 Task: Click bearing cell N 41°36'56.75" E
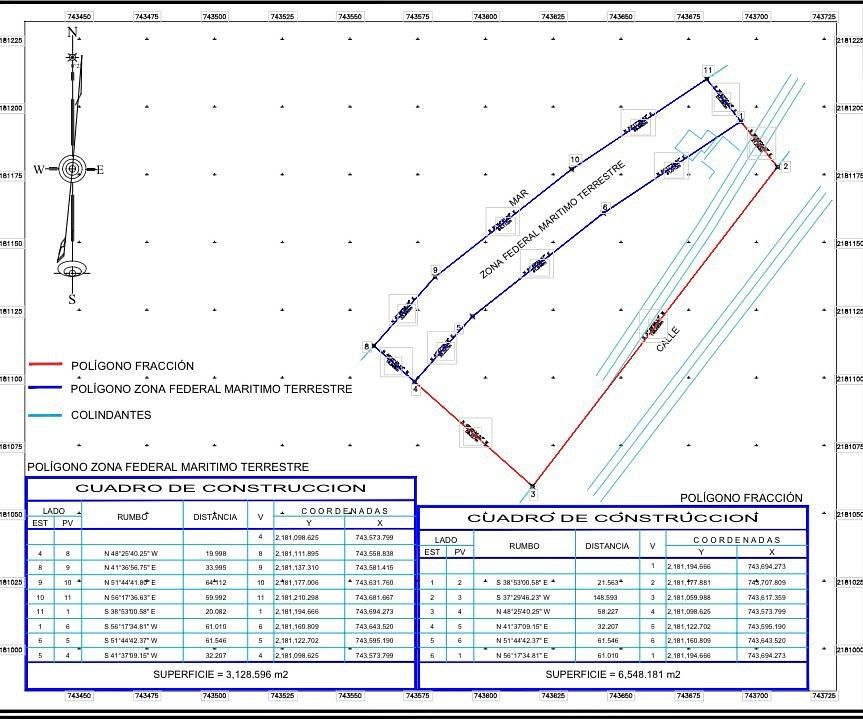pyautogui.click(x=131, y=568)
